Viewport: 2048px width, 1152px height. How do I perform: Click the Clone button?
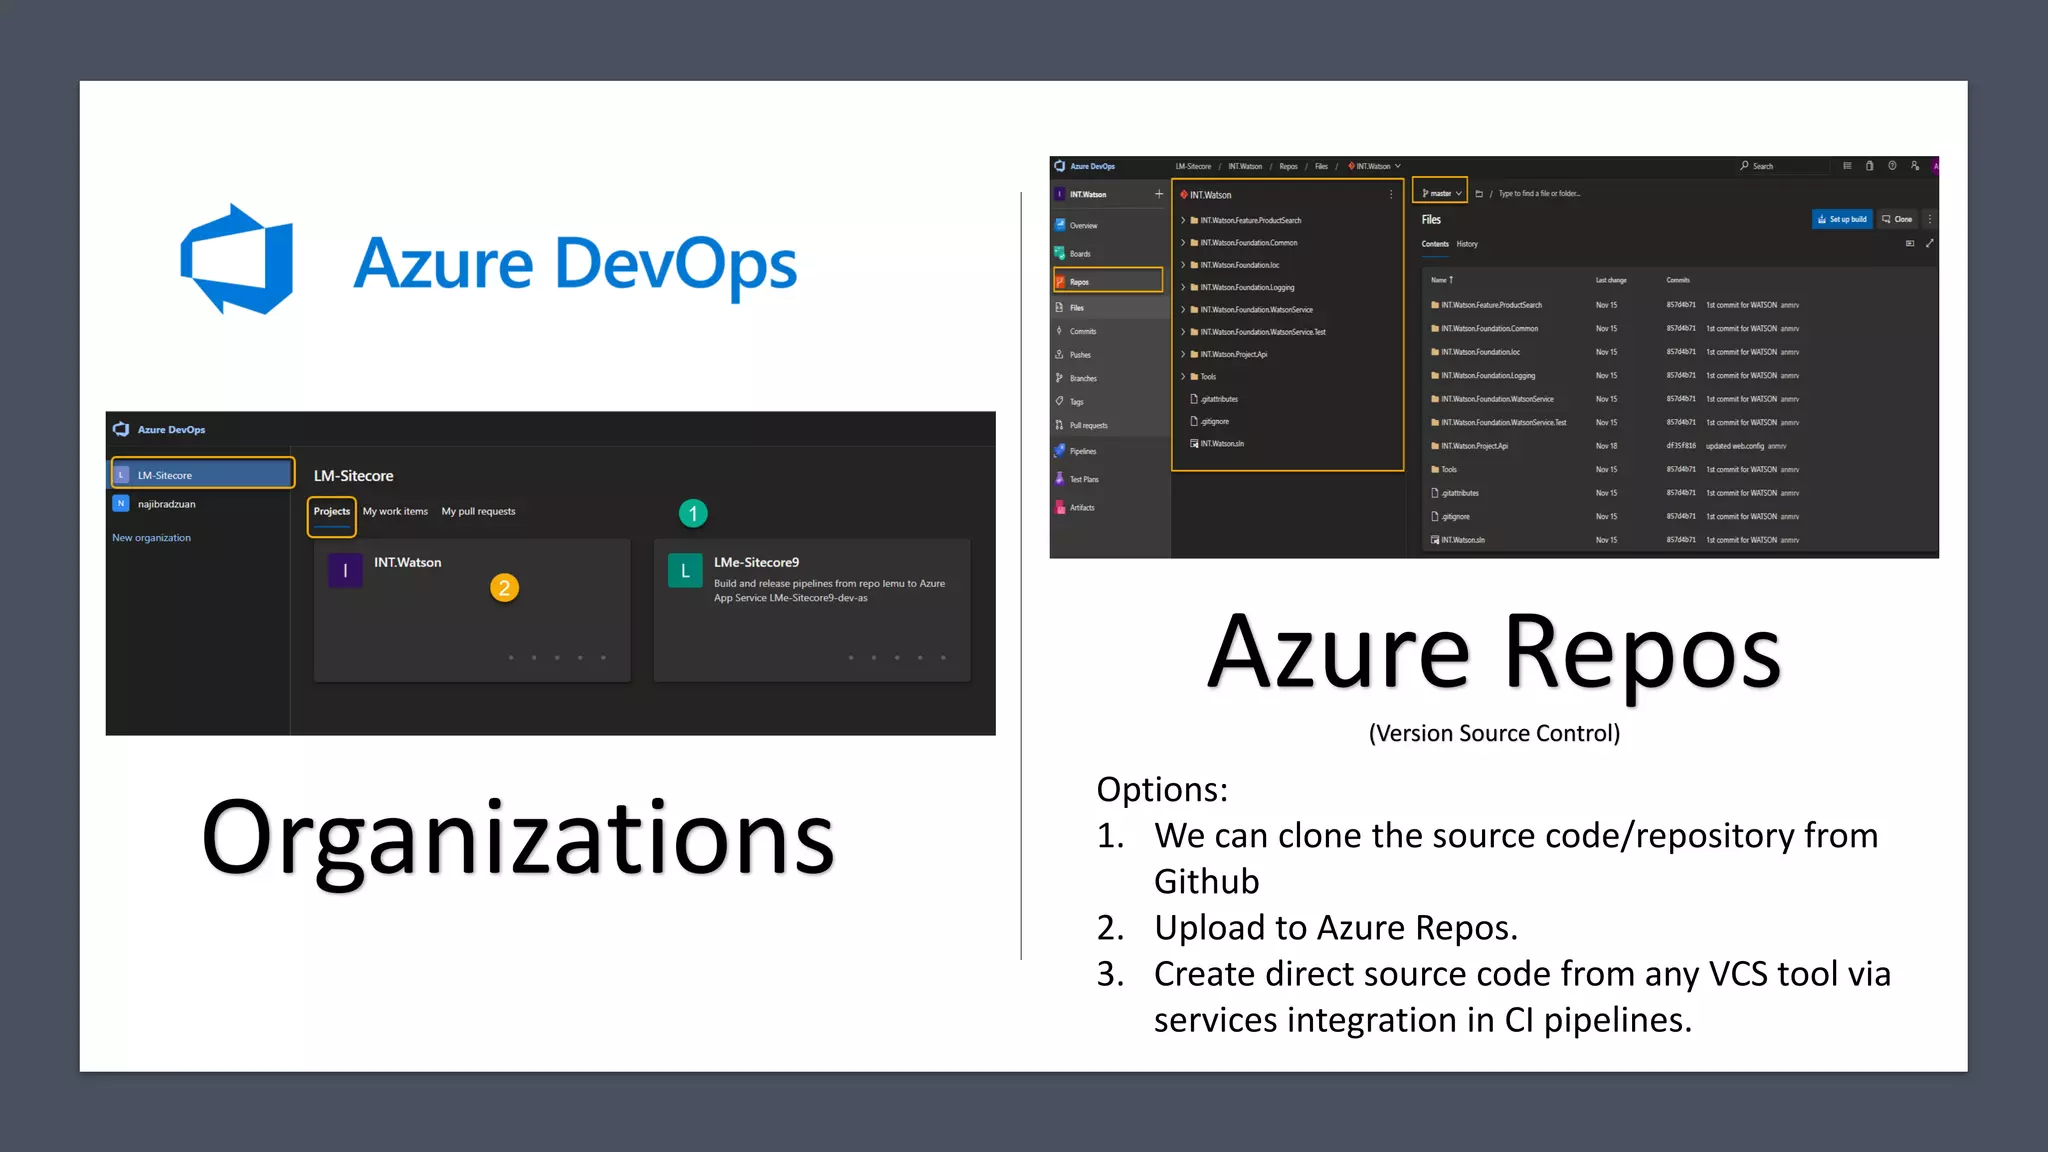click(x=1897, y=219)
